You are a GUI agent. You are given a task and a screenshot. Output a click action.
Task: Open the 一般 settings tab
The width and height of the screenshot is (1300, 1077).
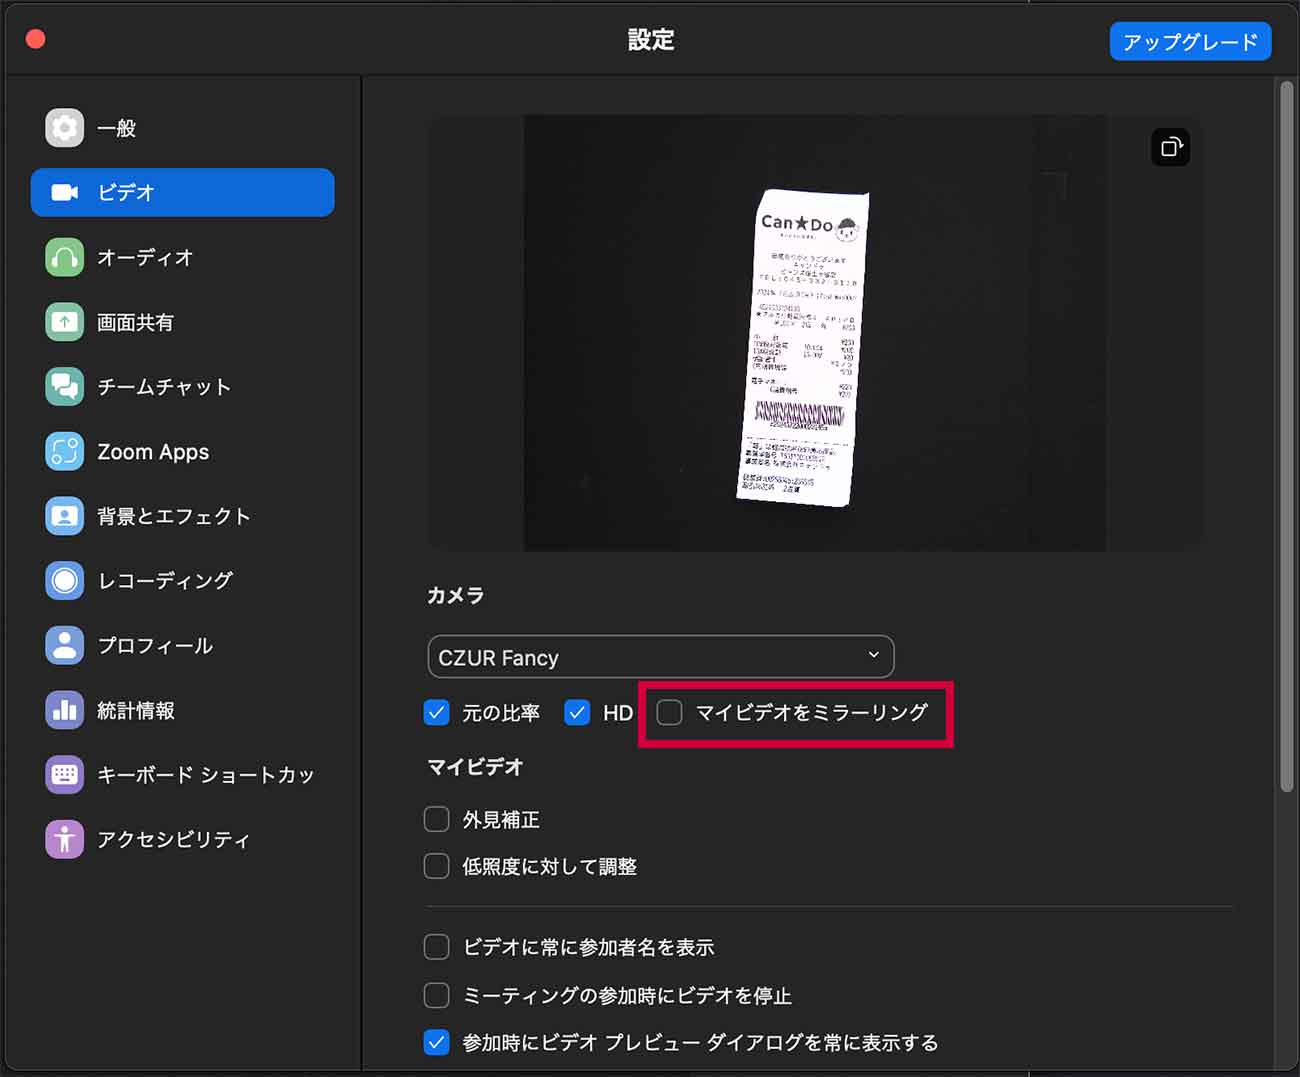(x=182, y=128)
